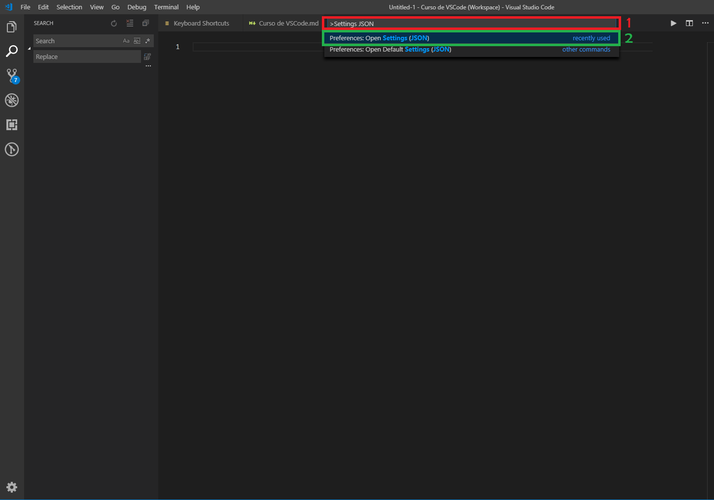Viewport: 714px width, 500px height.
Task: Toggle Match Case in search box
Action: point(126,41)
